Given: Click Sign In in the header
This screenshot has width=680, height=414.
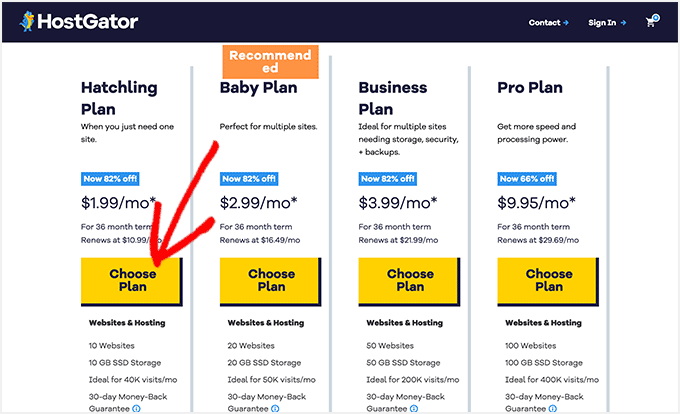Looking at the screenshot, I should [x=607, y=22].
